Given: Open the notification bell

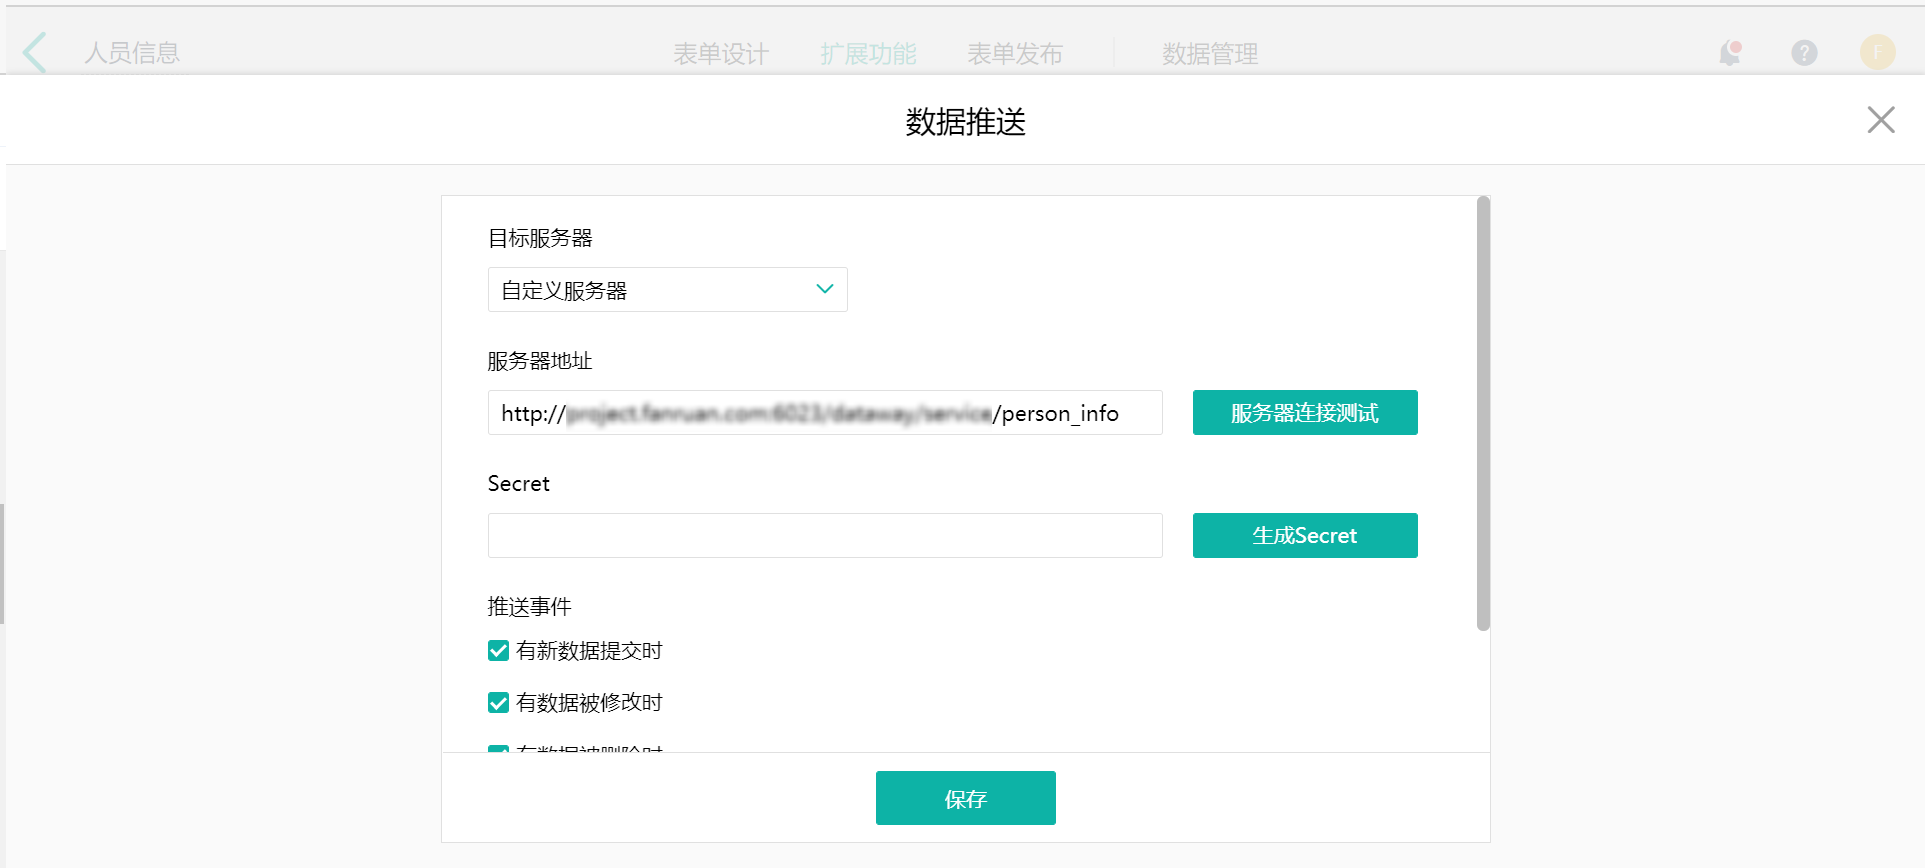Looking at the screenshot, I should pyautogui.click(x=1730, y=53).
